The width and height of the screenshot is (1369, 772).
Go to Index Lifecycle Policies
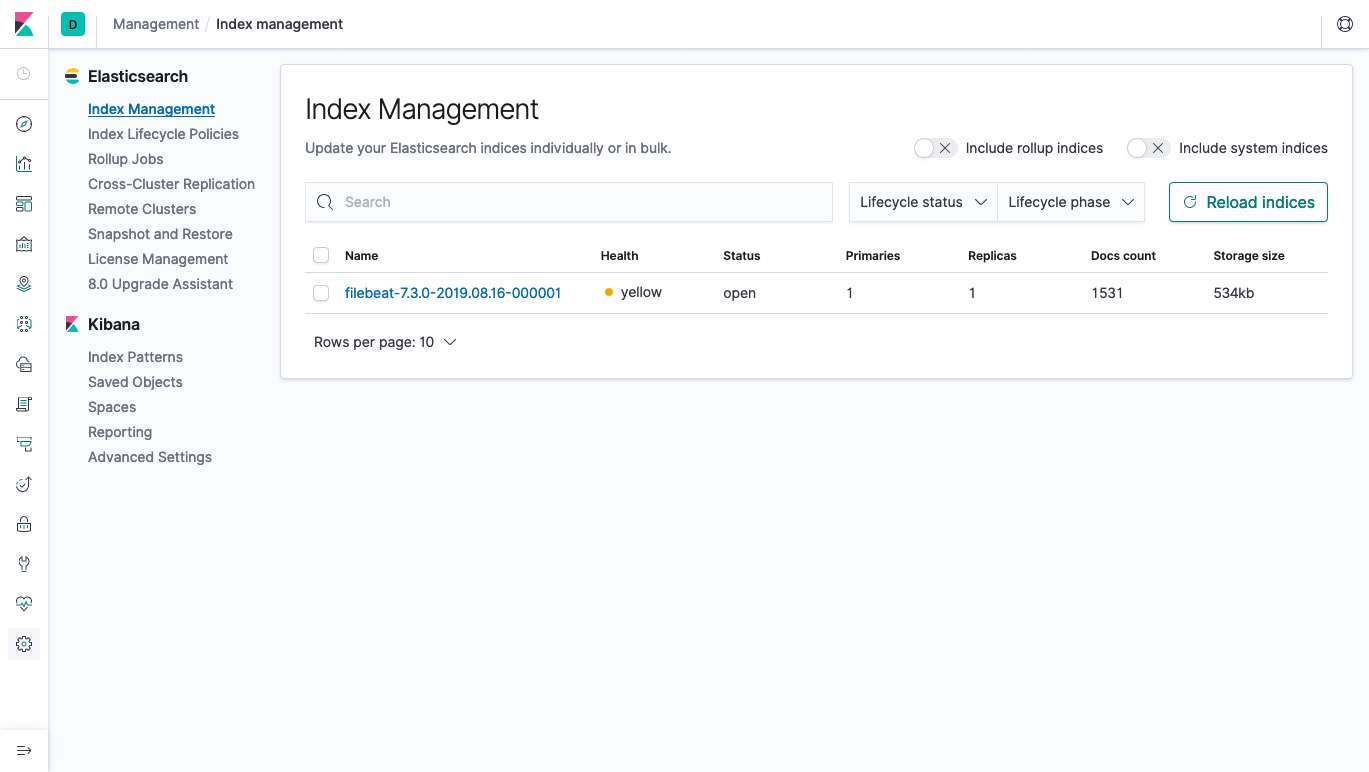(163, 133)
